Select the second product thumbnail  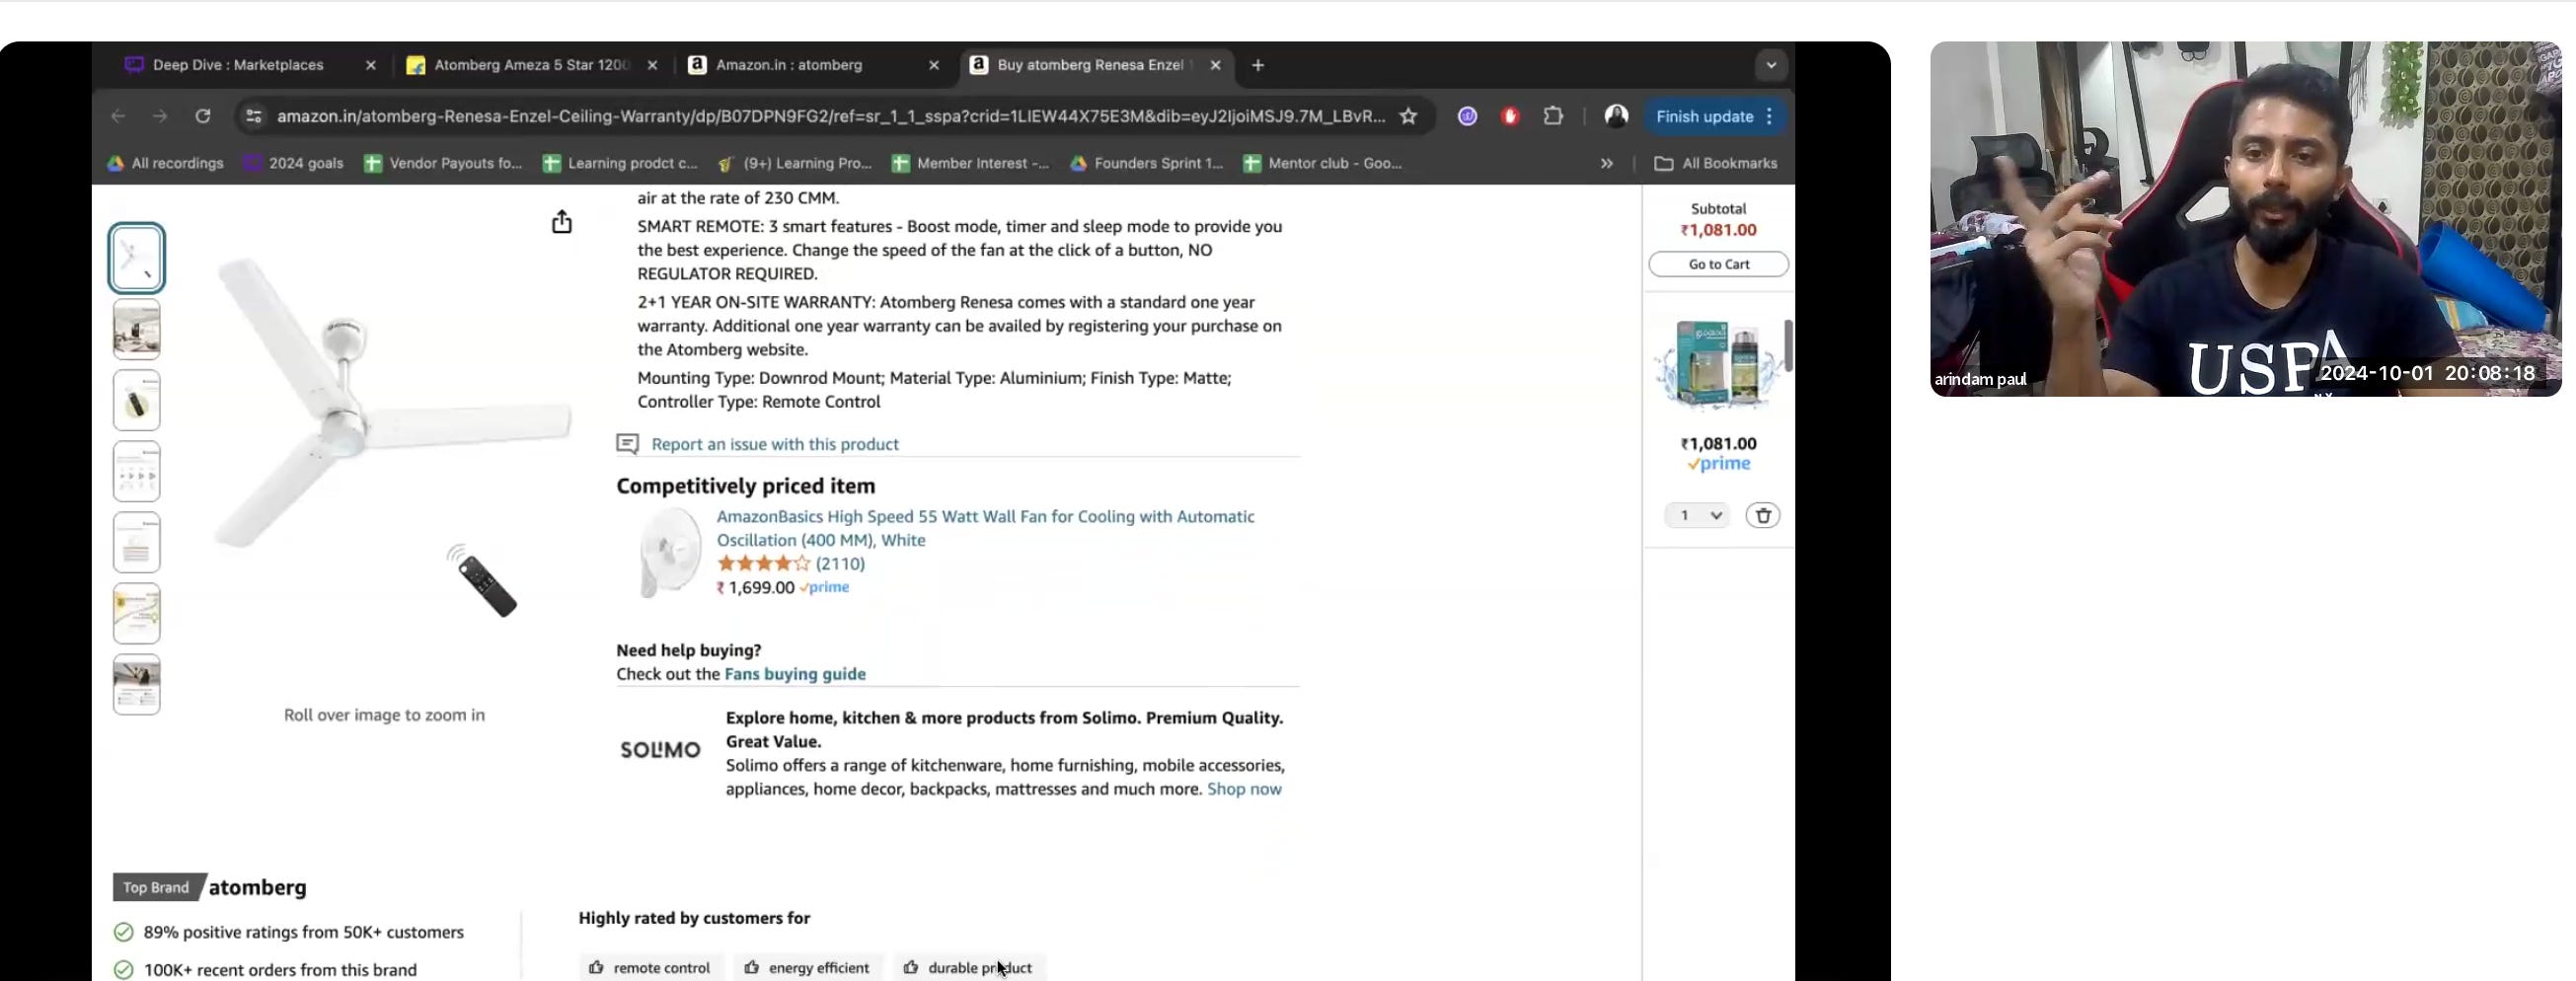pos(137,329)
